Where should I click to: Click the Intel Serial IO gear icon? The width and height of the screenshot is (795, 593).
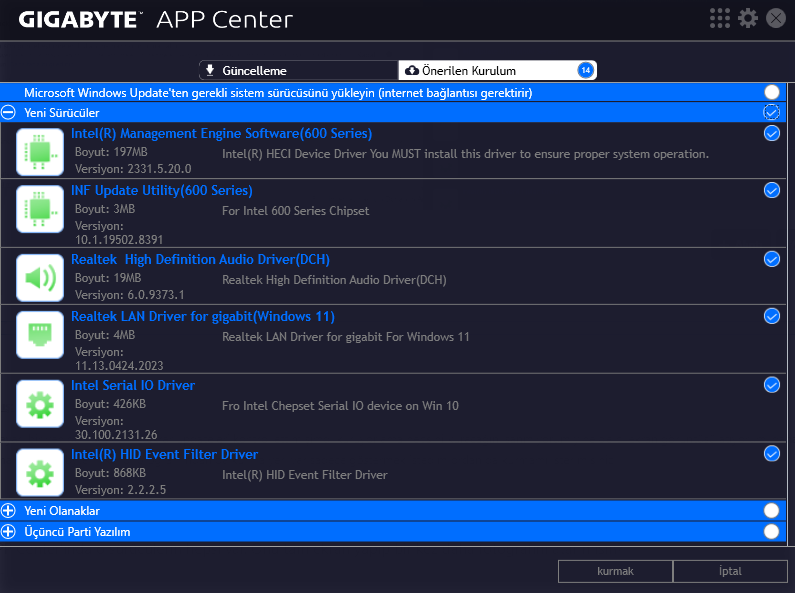tap(40, 403)
